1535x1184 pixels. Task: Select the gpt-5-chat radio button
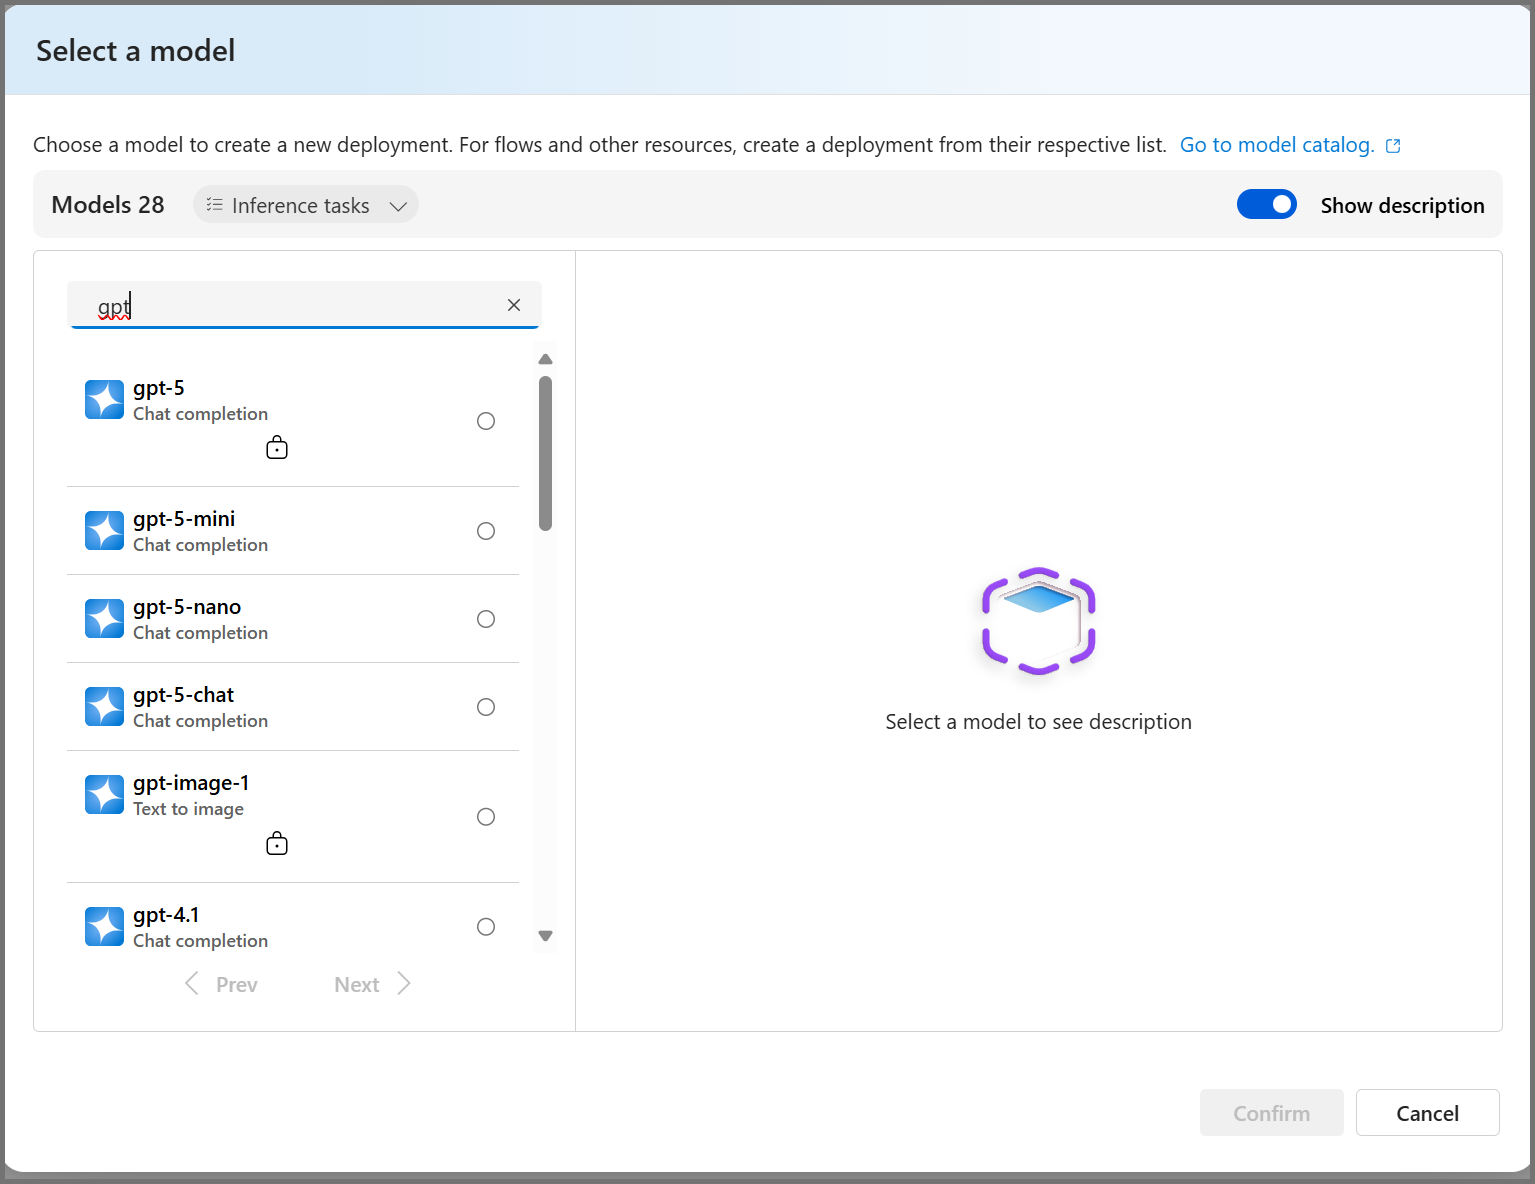(486, 707)
